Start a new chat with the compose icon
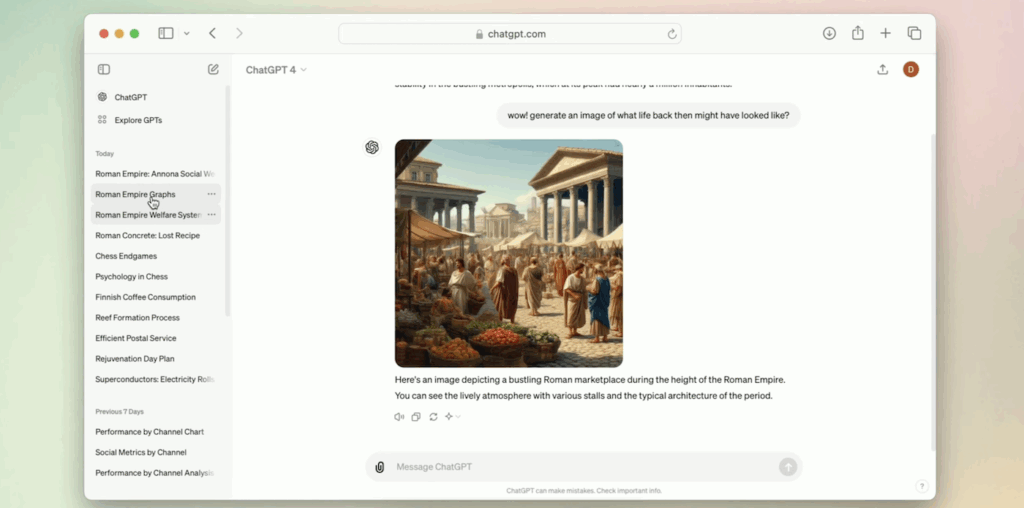 pos(213,69)
